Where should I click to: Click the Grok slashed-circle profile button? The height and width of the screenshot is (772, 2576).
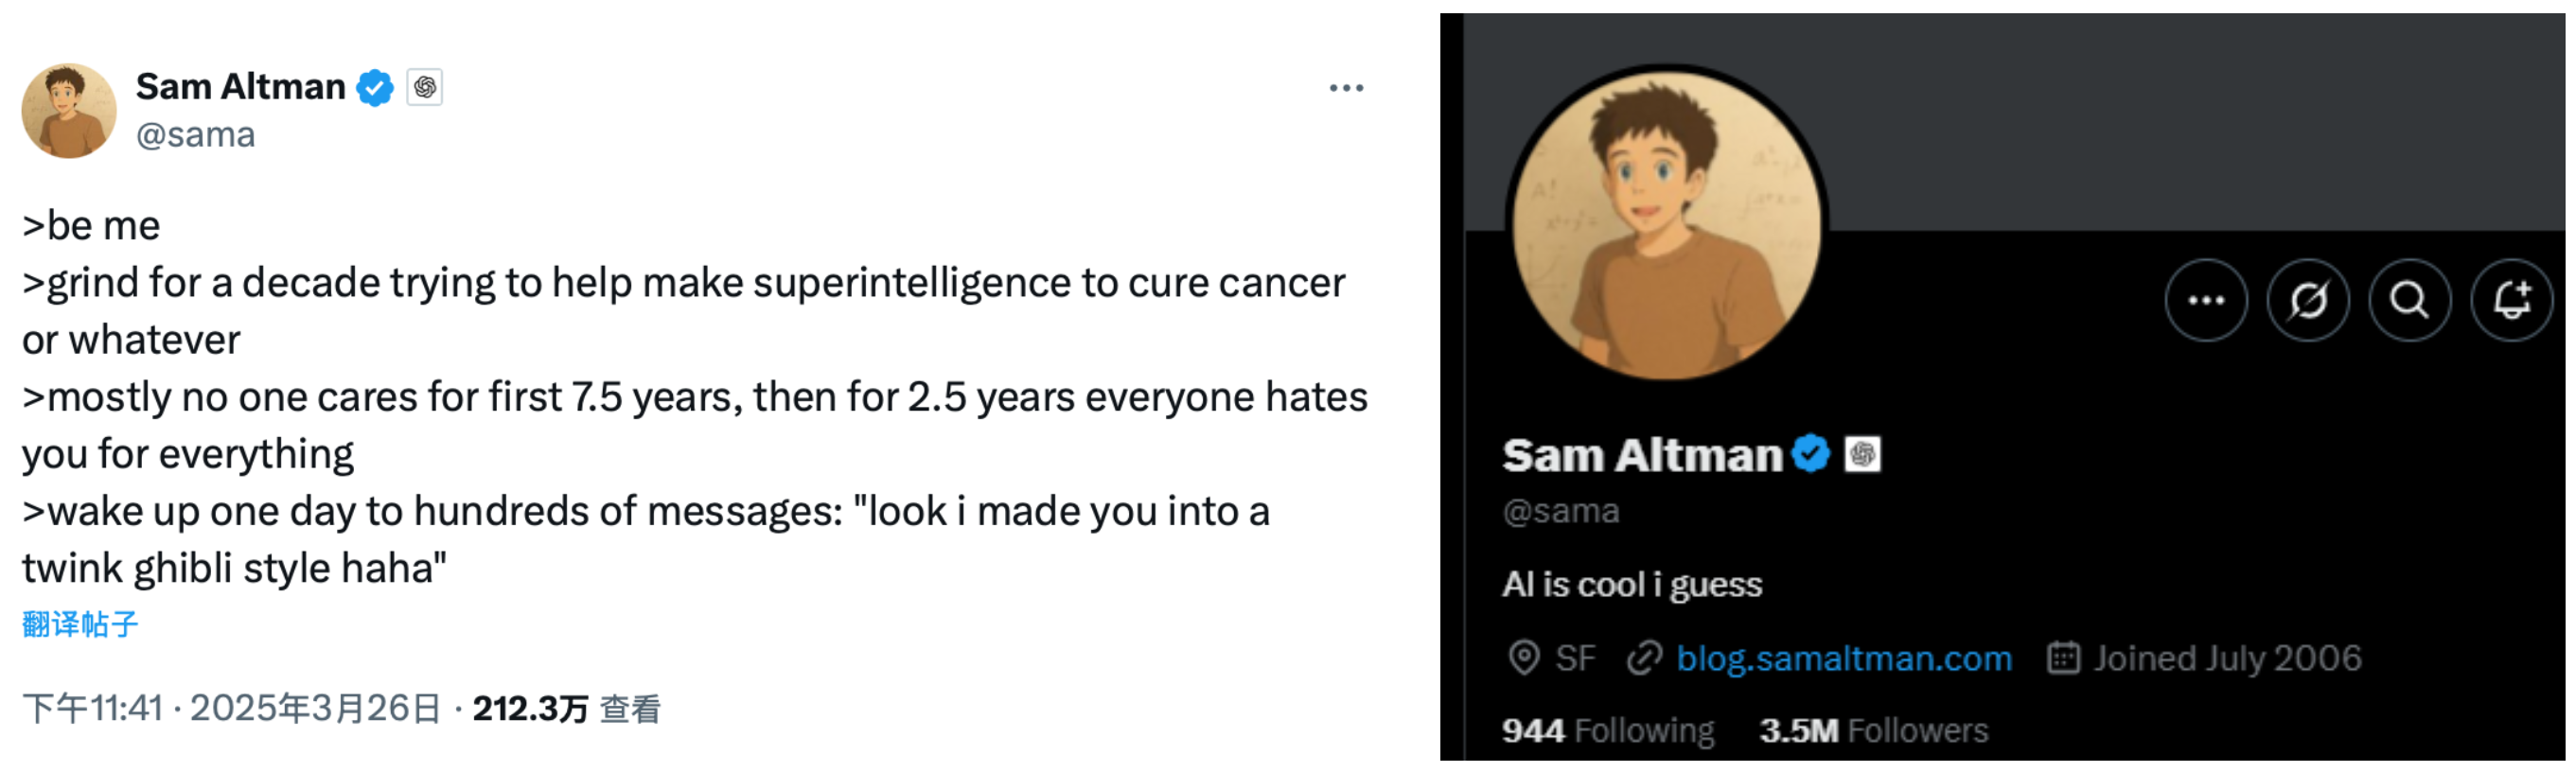[2308, 300]
